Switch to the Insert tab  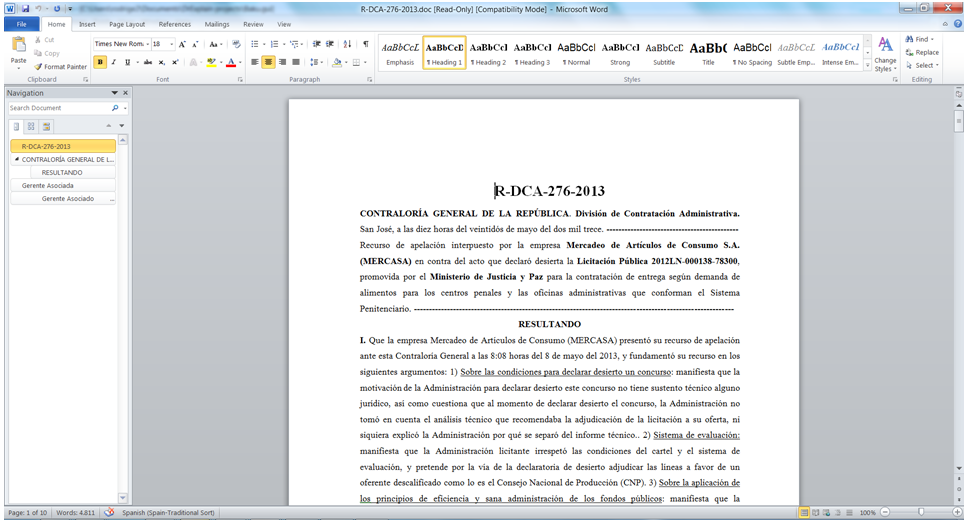(x=87, y=24)
